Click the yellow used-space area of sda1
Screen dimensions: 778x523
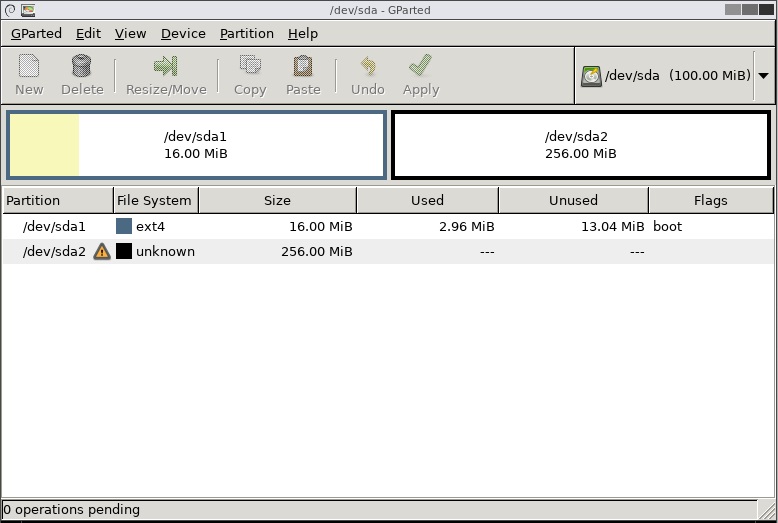click(x=44, y=145)
